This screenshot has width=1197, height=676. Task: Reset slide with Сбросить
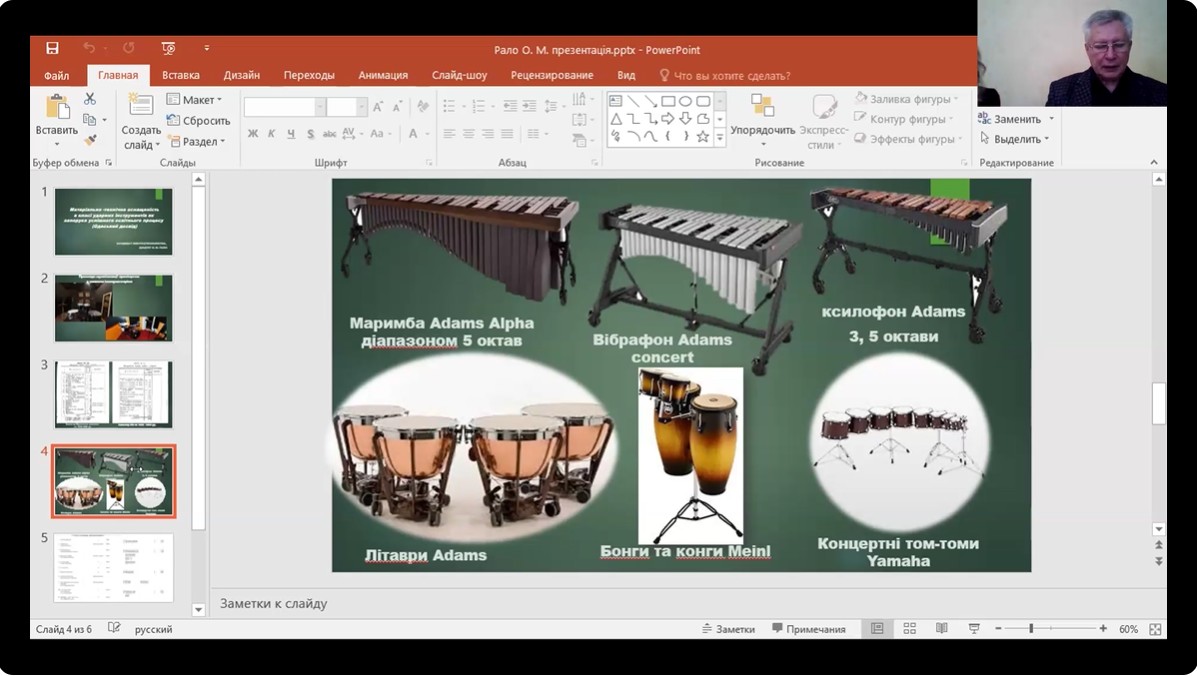pos(198,121)
